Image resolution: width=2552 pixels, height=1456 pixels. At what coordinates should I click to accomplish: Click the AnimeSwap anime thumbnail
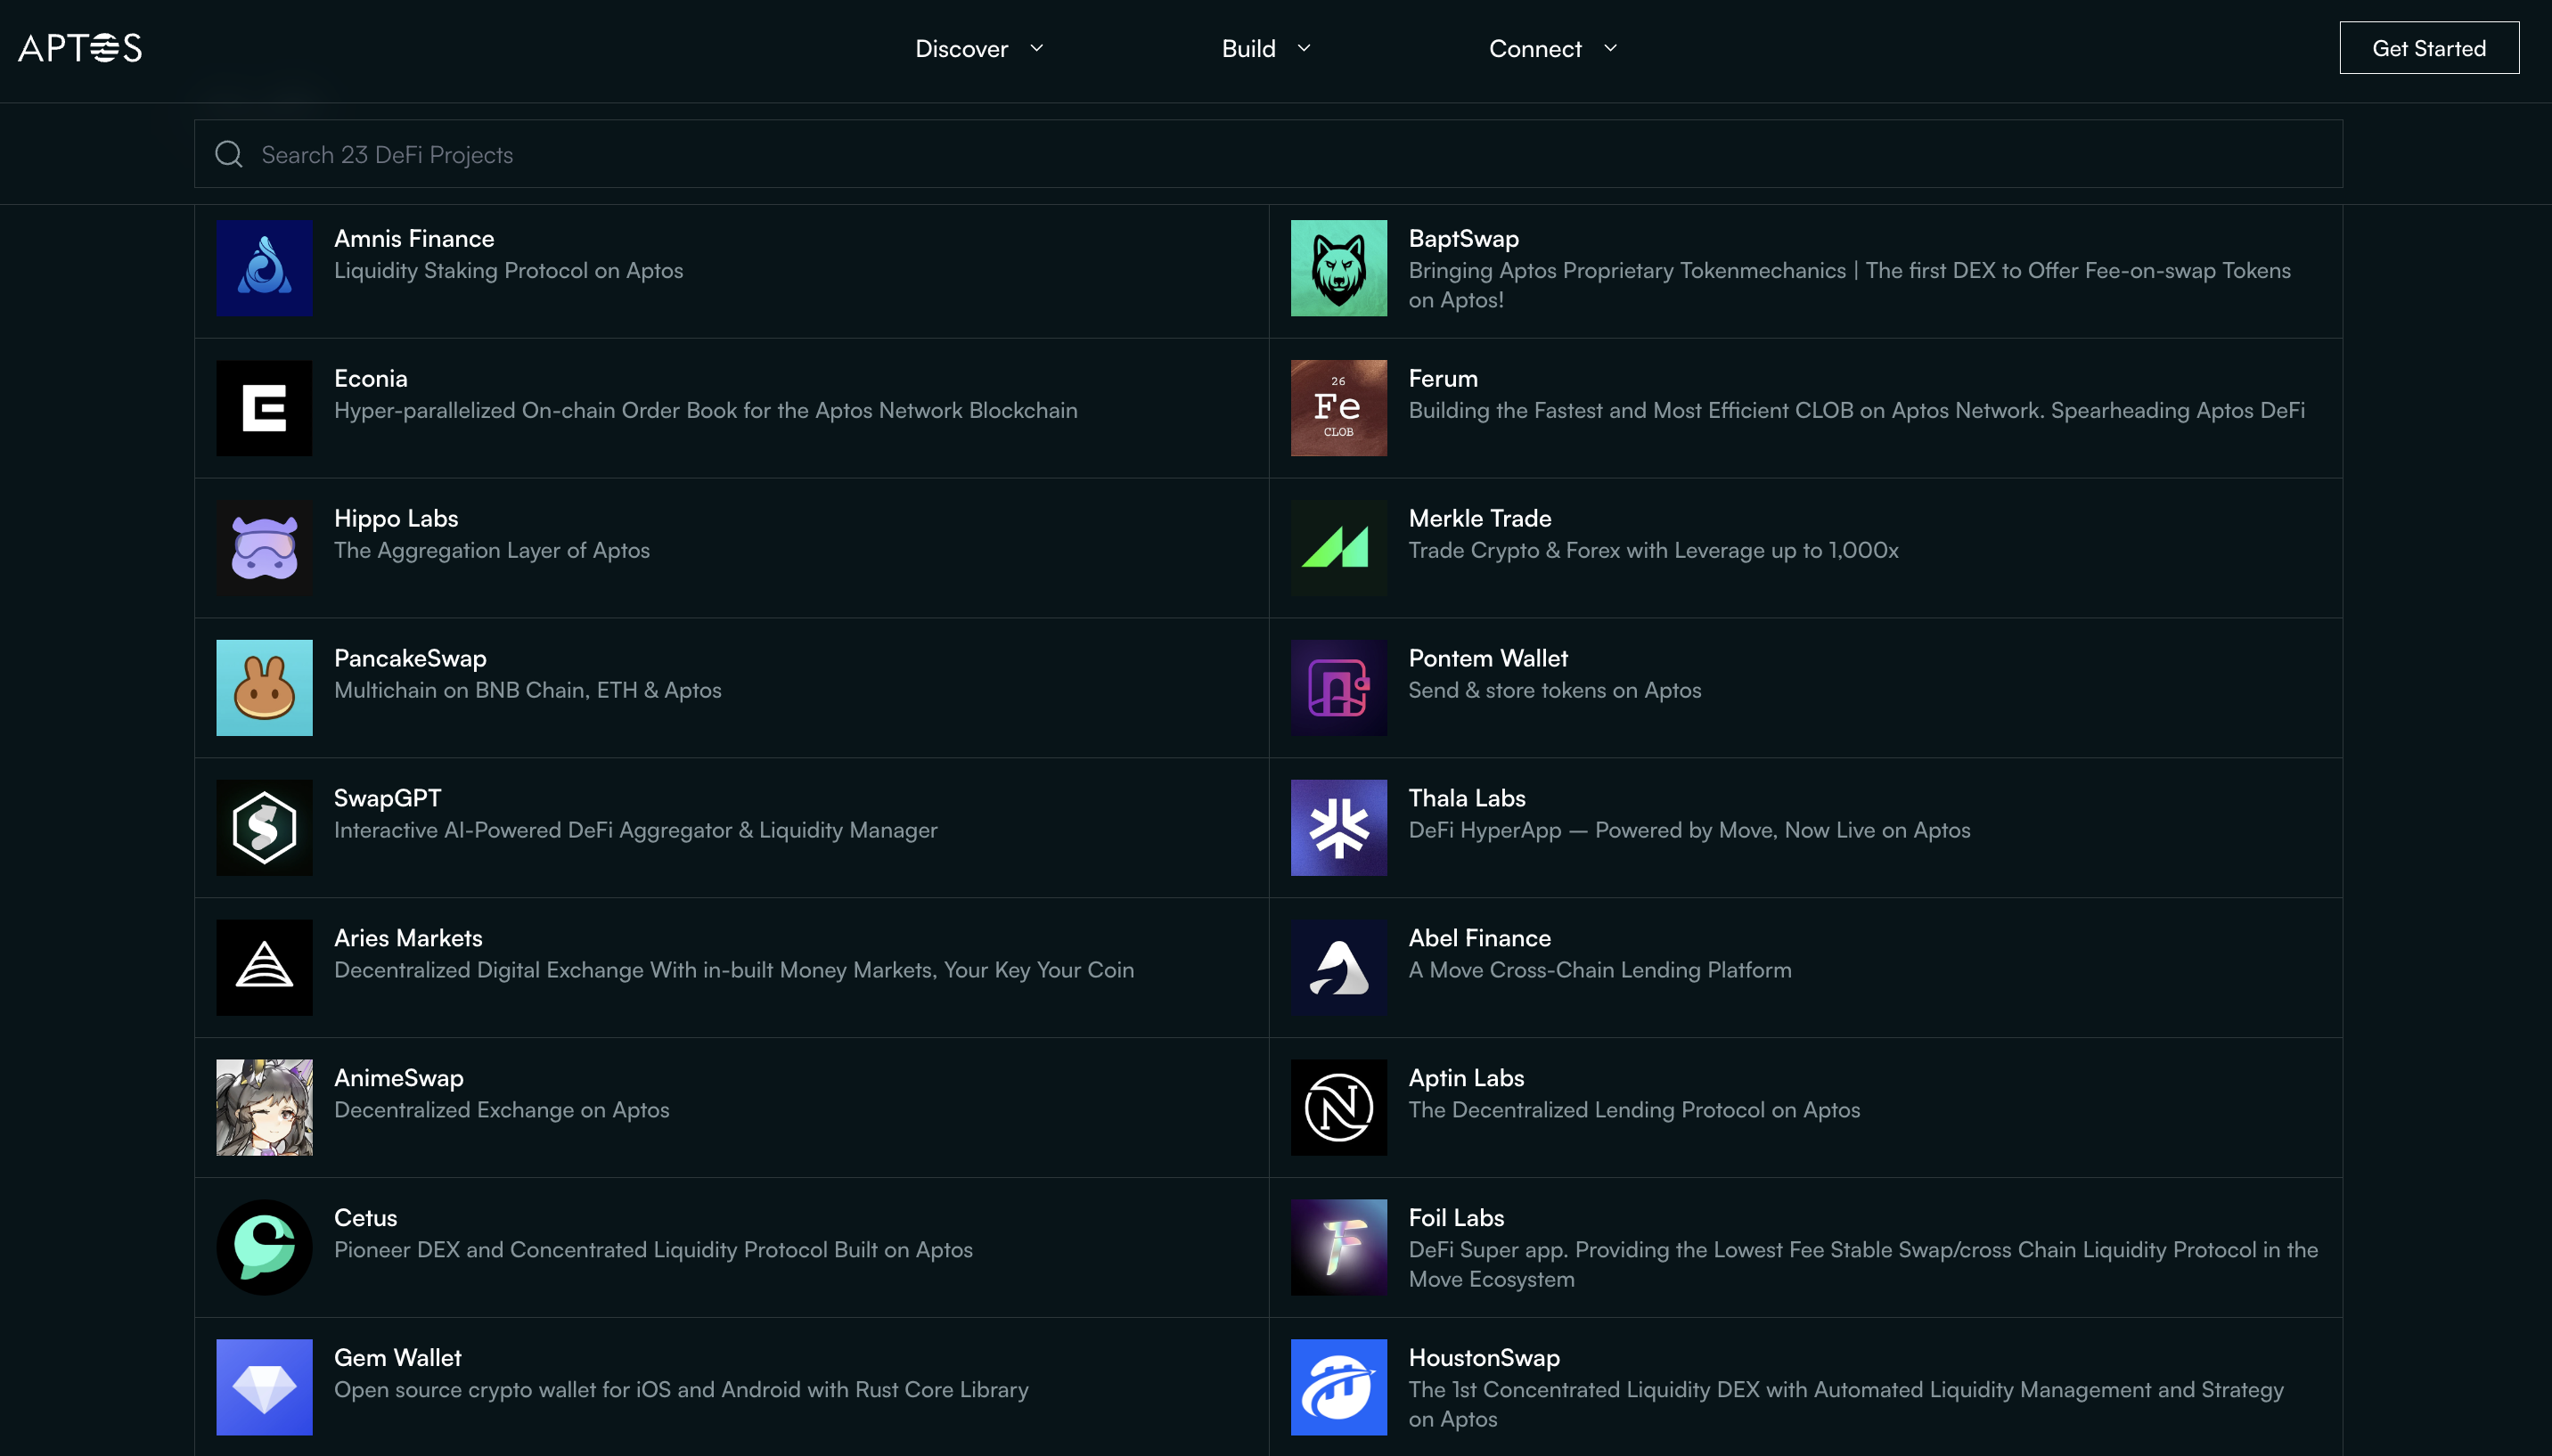[x=264, y=1107]
